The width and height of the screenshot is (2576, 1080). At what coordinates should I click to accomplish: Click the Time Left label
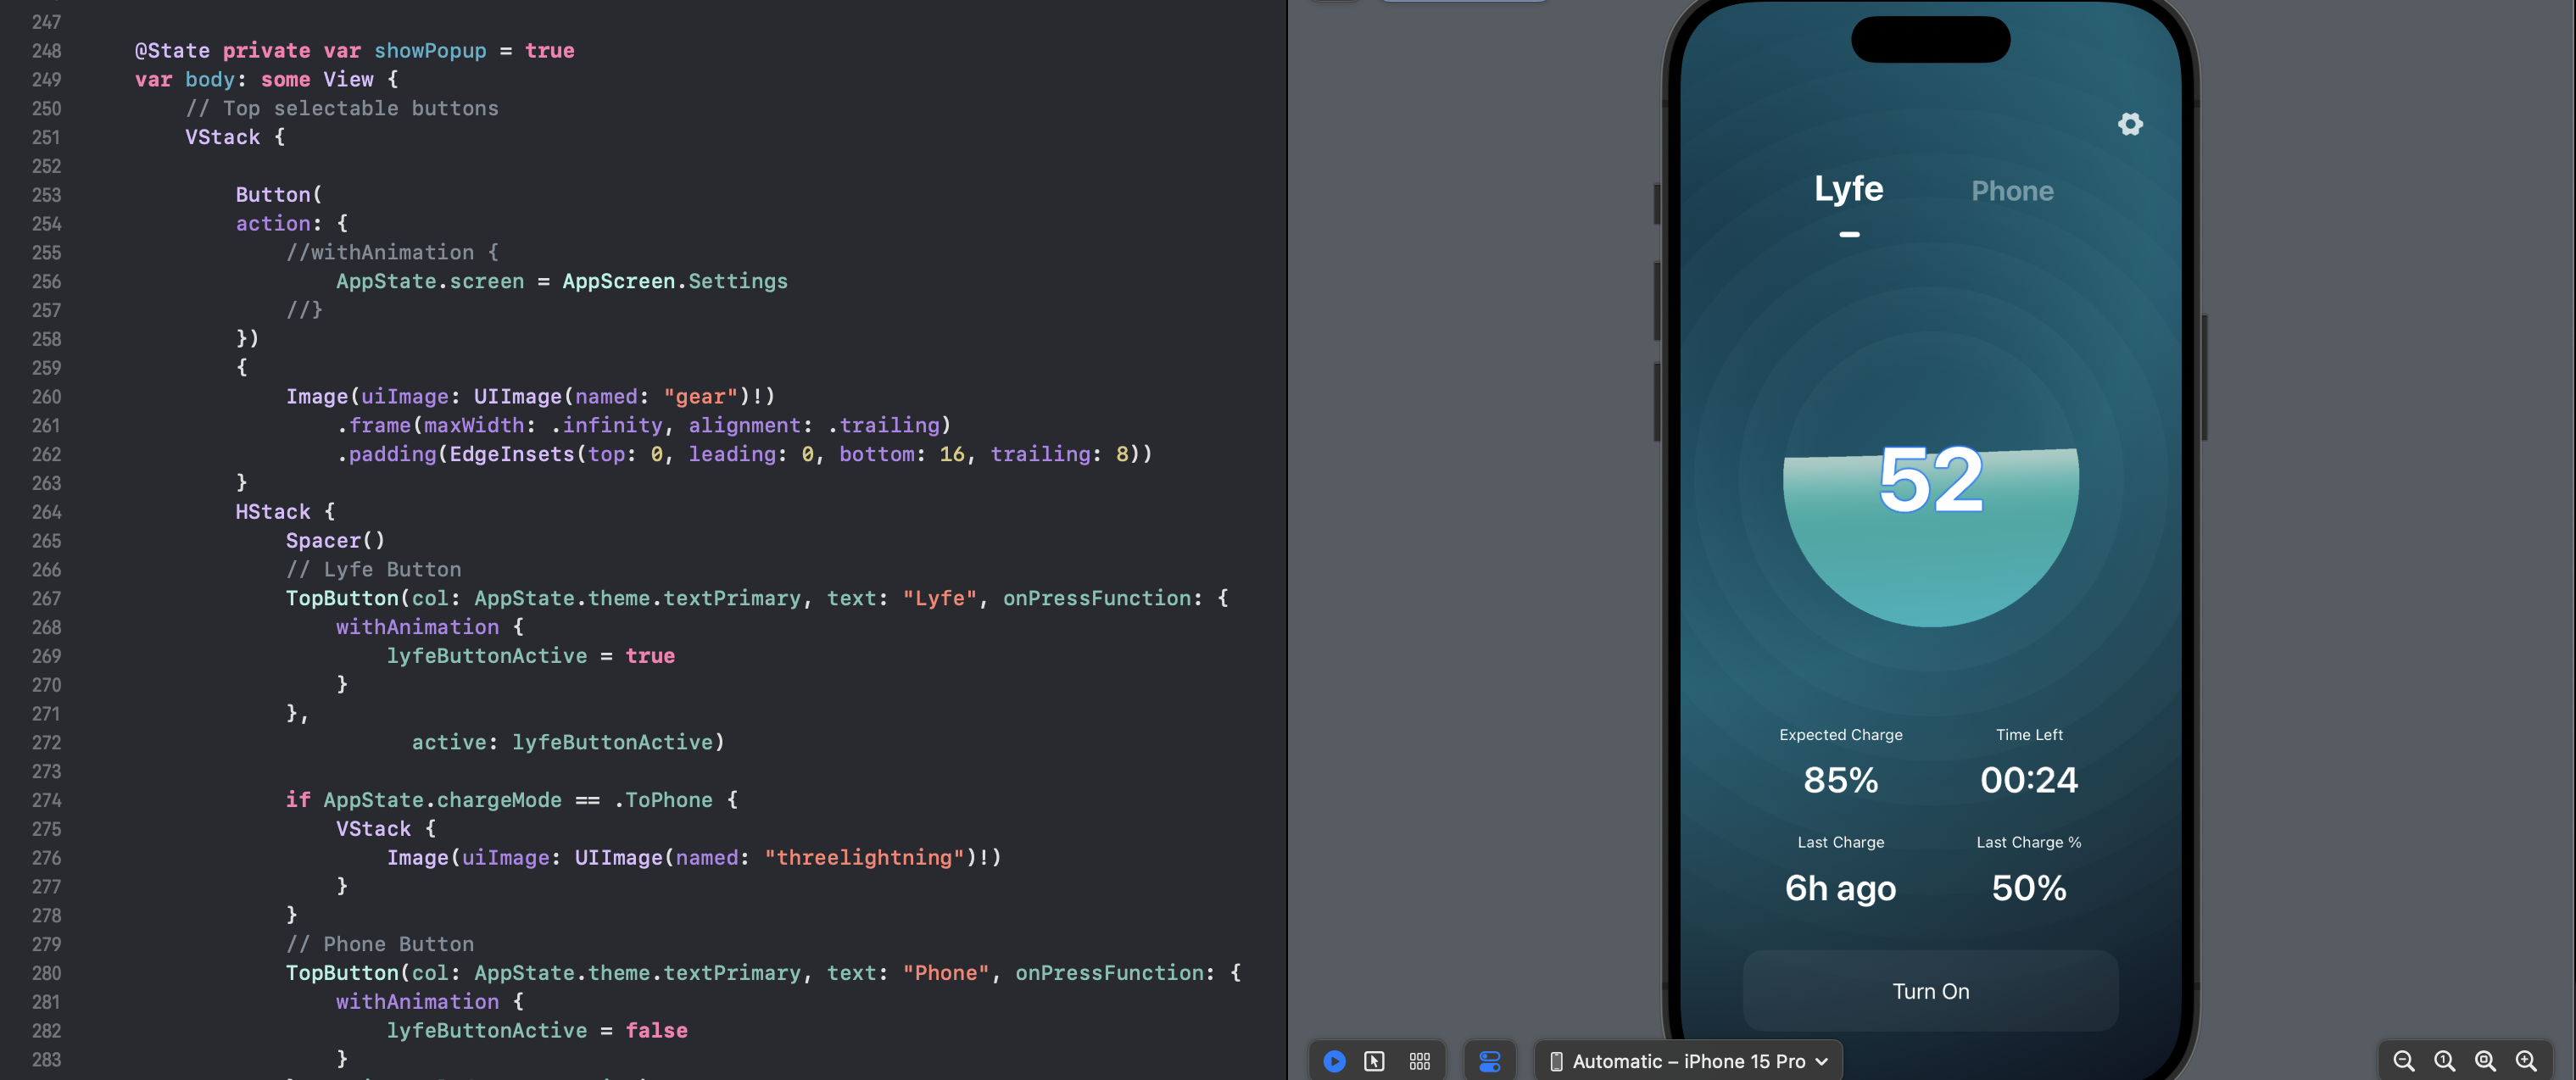pyautogui.click(x=2028, y=735)
